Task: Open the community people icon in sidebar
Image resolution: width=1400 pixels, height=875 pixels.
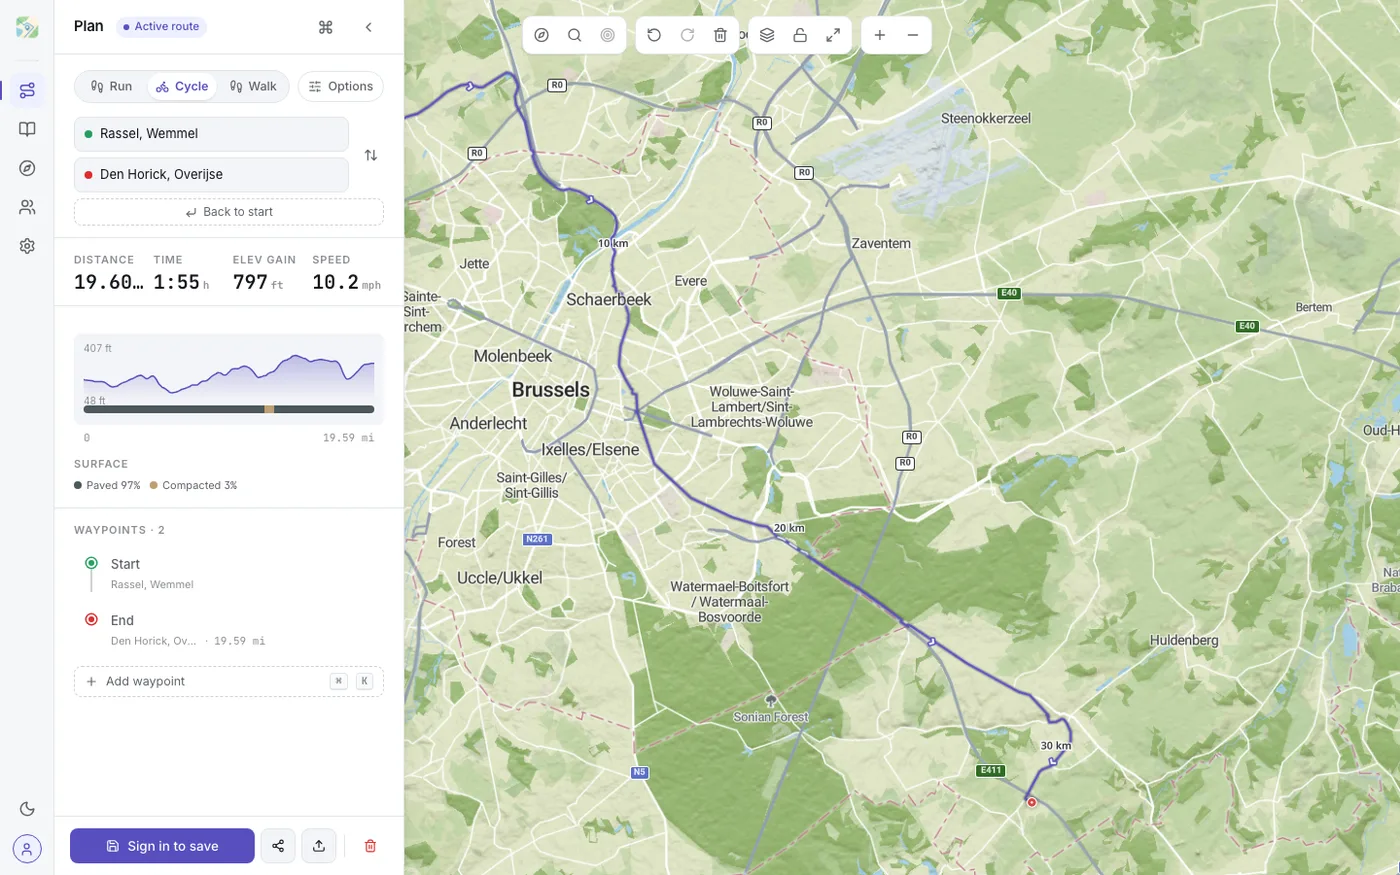Action: (x=27, y=207)
